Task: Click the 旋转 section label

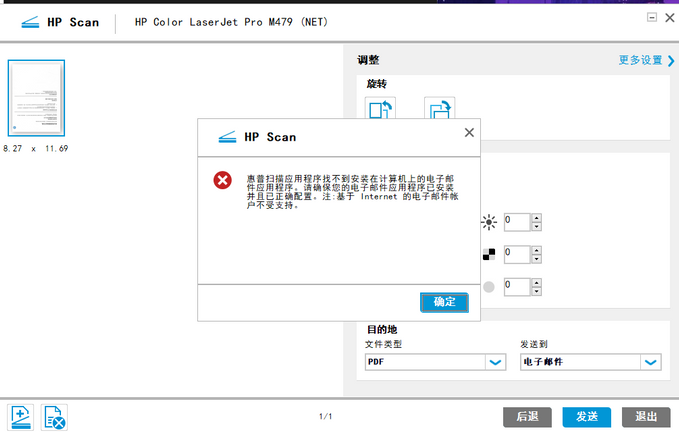Action: pos(376,84)
